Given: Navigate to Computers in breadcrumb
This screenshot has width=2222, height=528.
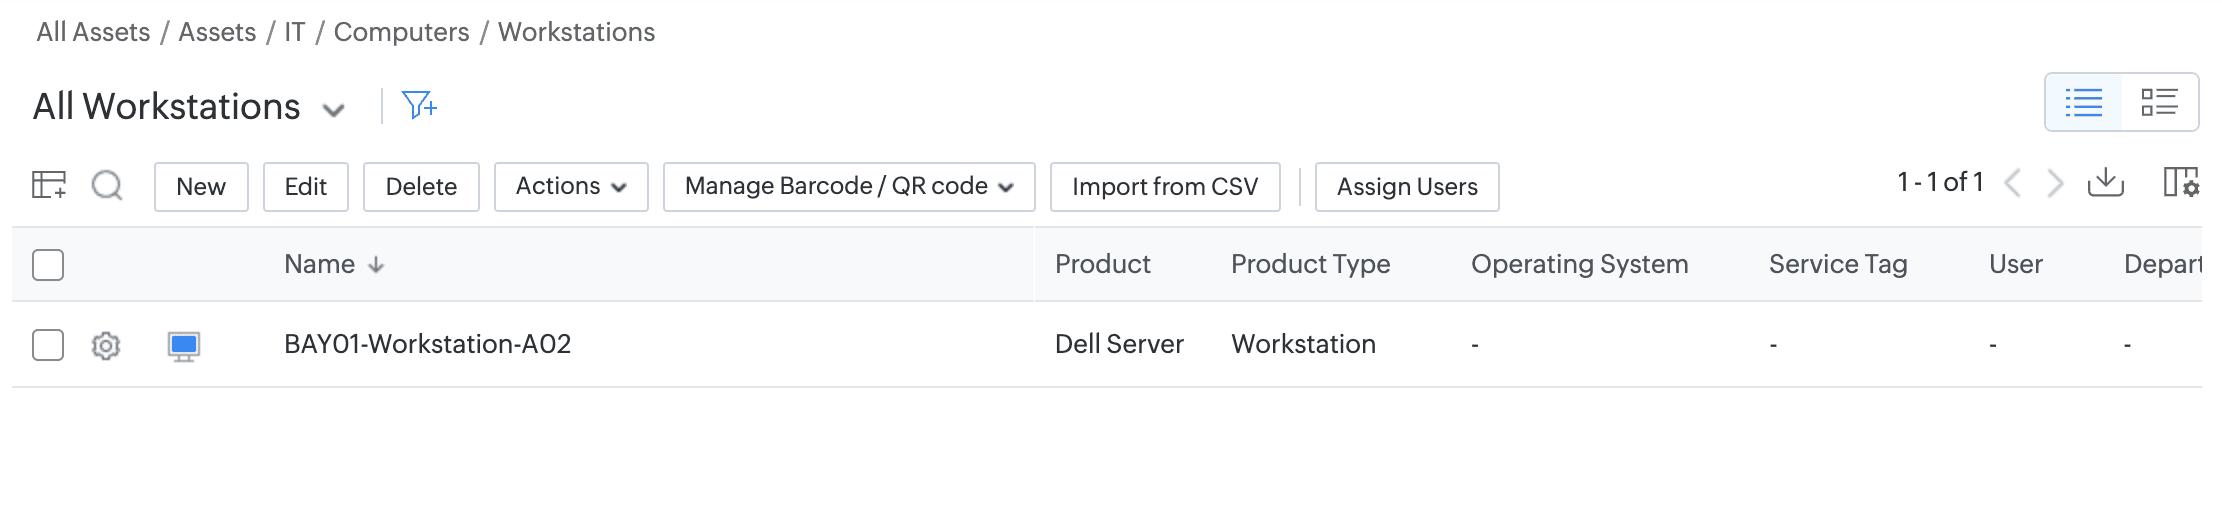Looking at the screenshot, I should pos(401,32).
